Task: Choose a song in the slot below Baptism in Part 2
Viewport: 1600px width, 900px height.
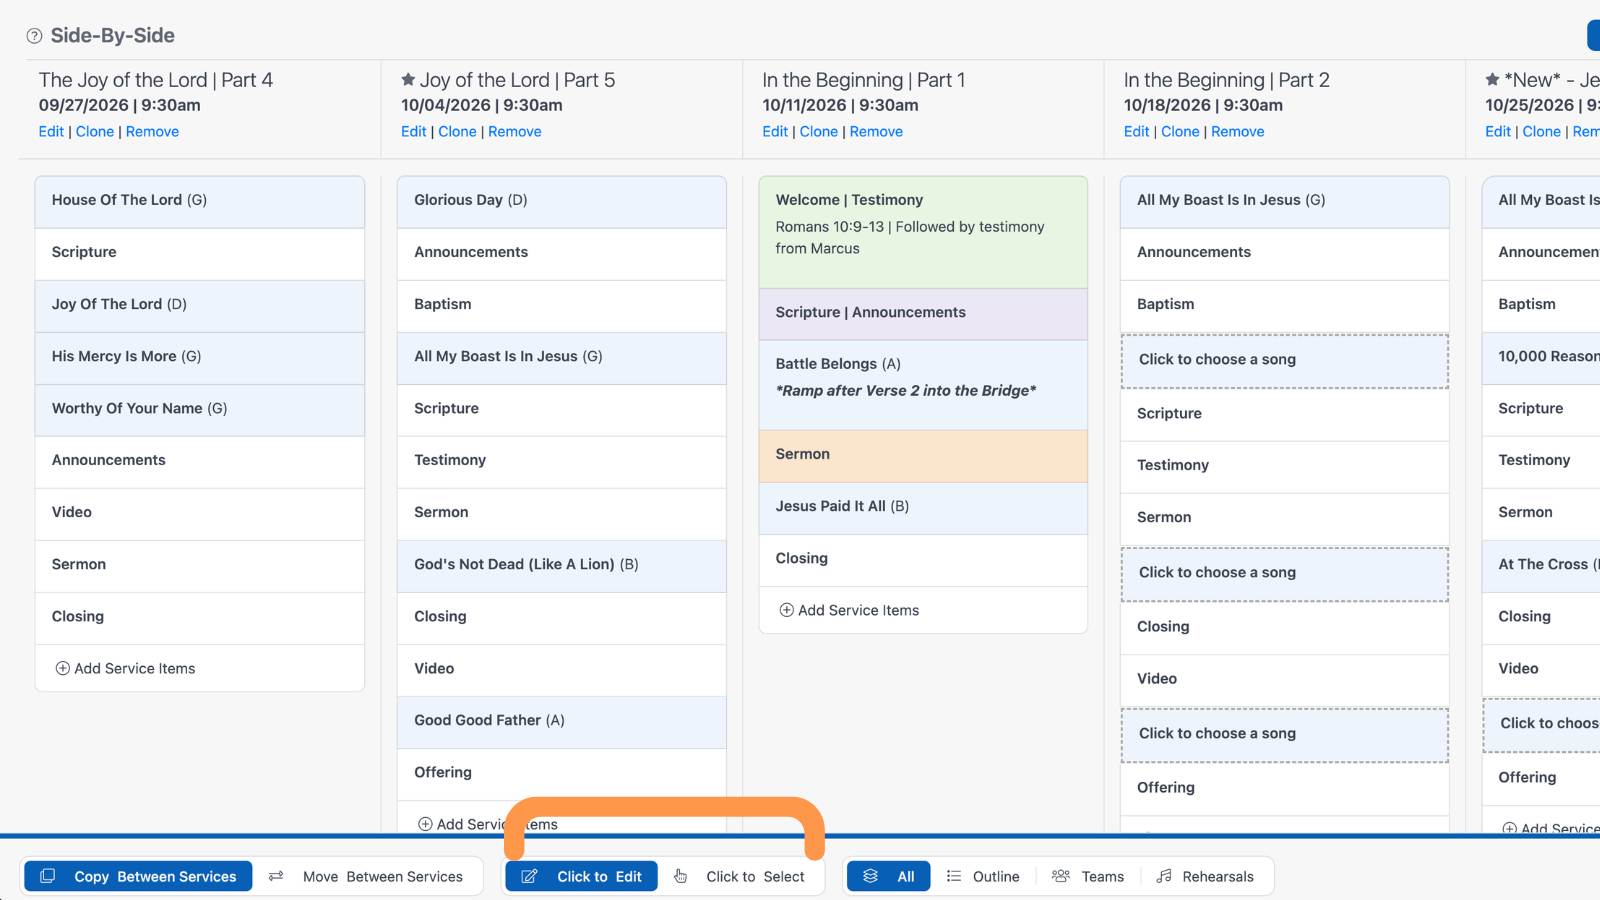Action: point(1285,361)
